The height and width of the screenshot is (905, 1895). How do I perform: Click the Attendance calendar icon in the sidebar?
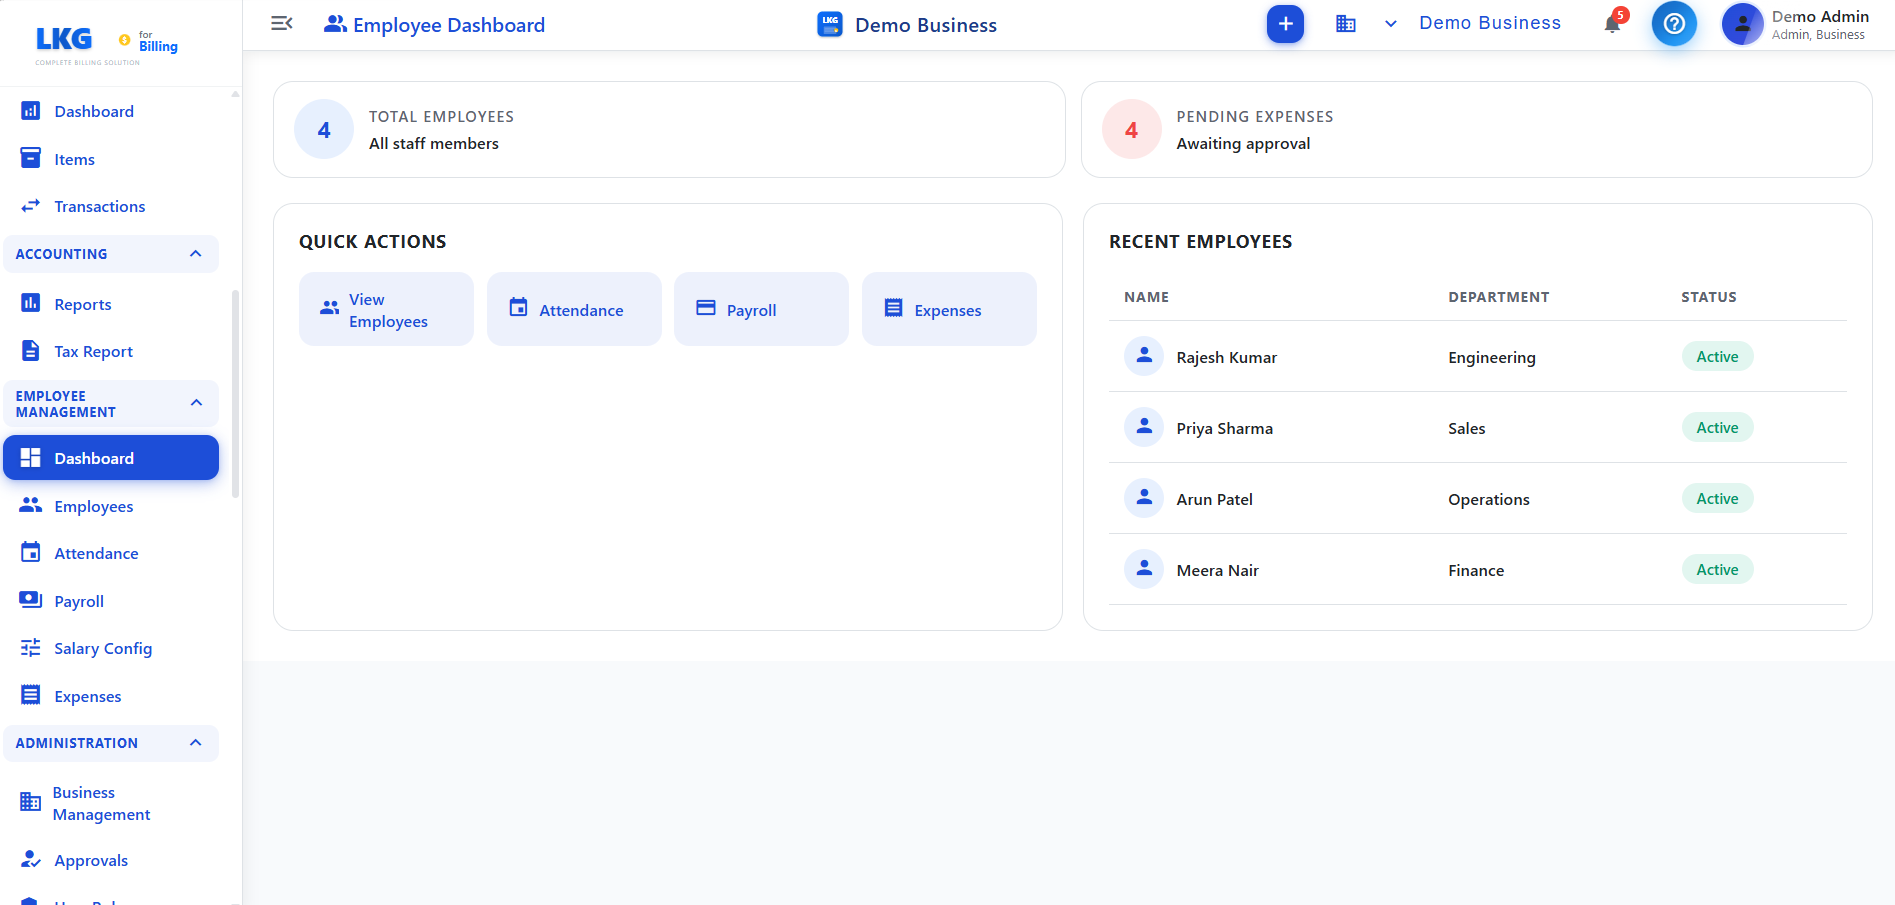pos(31,552)
